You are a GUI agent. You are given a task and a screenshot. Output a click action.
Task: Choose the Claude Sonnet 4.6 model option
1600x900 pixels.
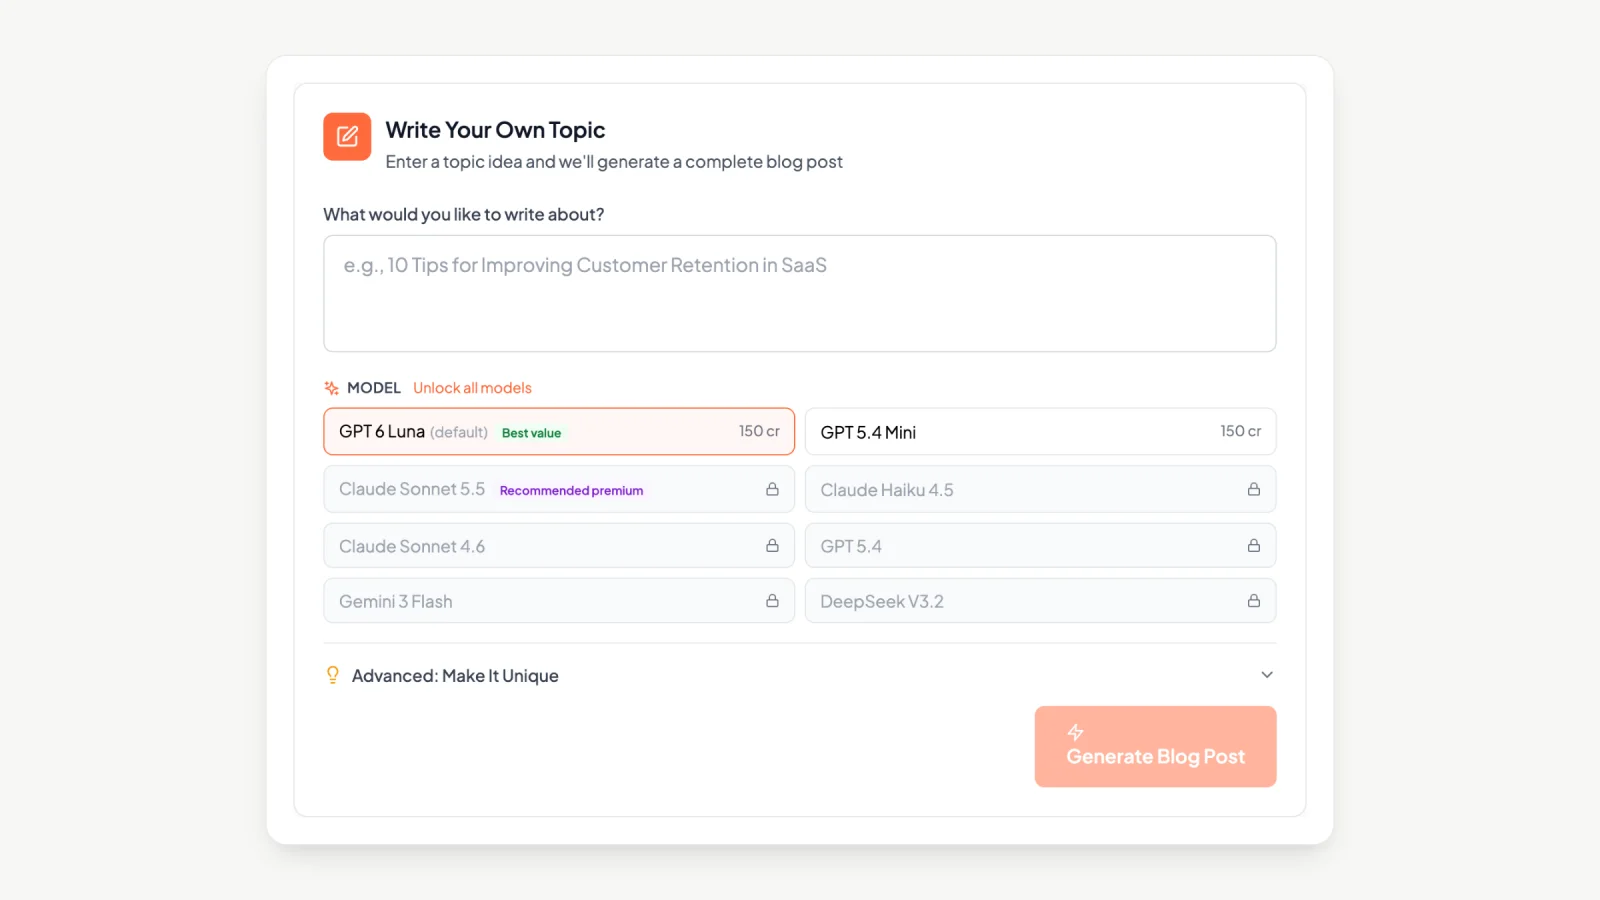pos(559,546)
